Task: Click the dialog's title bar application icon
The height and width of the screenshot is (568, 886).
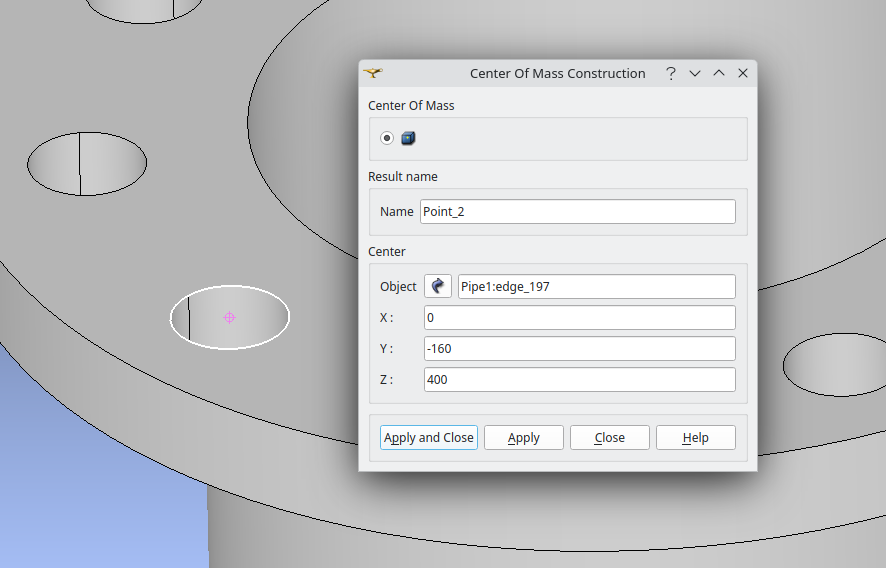Action: (x=373, y=73)
